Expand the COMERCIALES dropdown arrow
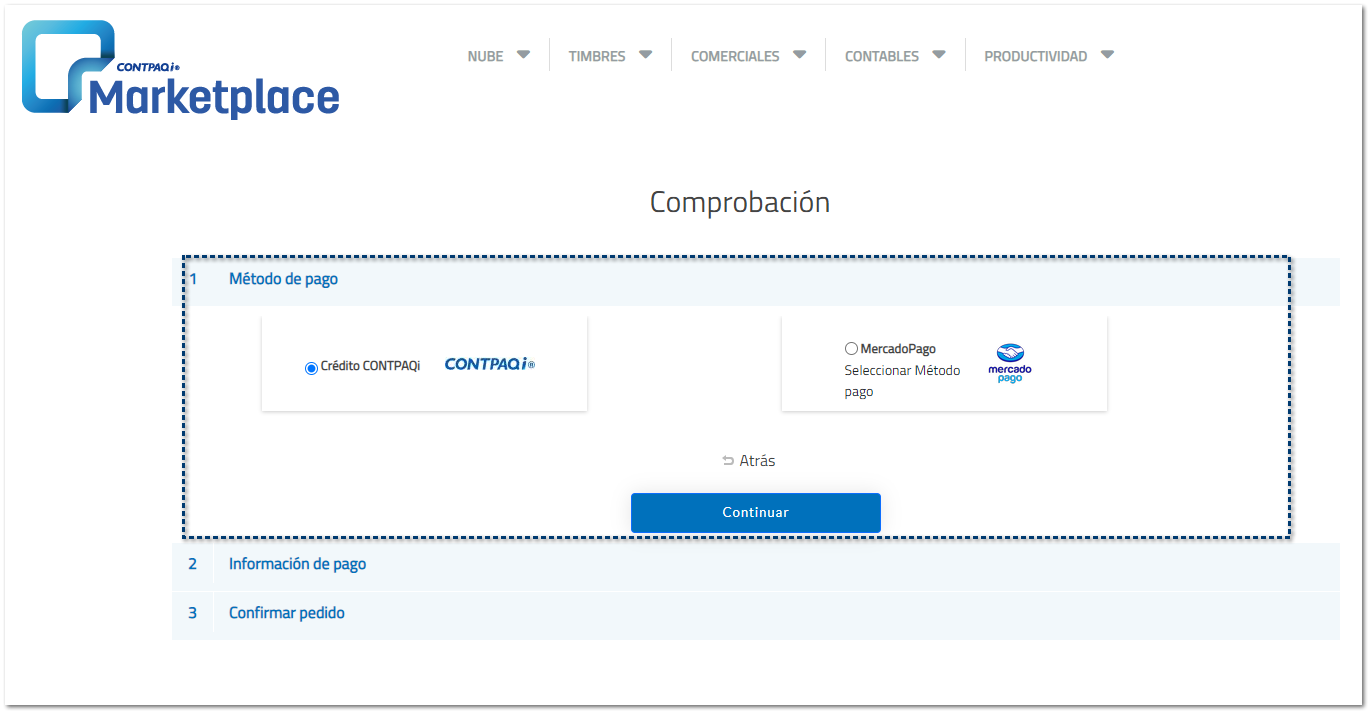Image resolution: width=1371 pixels, height=714 pixels. (799, 55)
